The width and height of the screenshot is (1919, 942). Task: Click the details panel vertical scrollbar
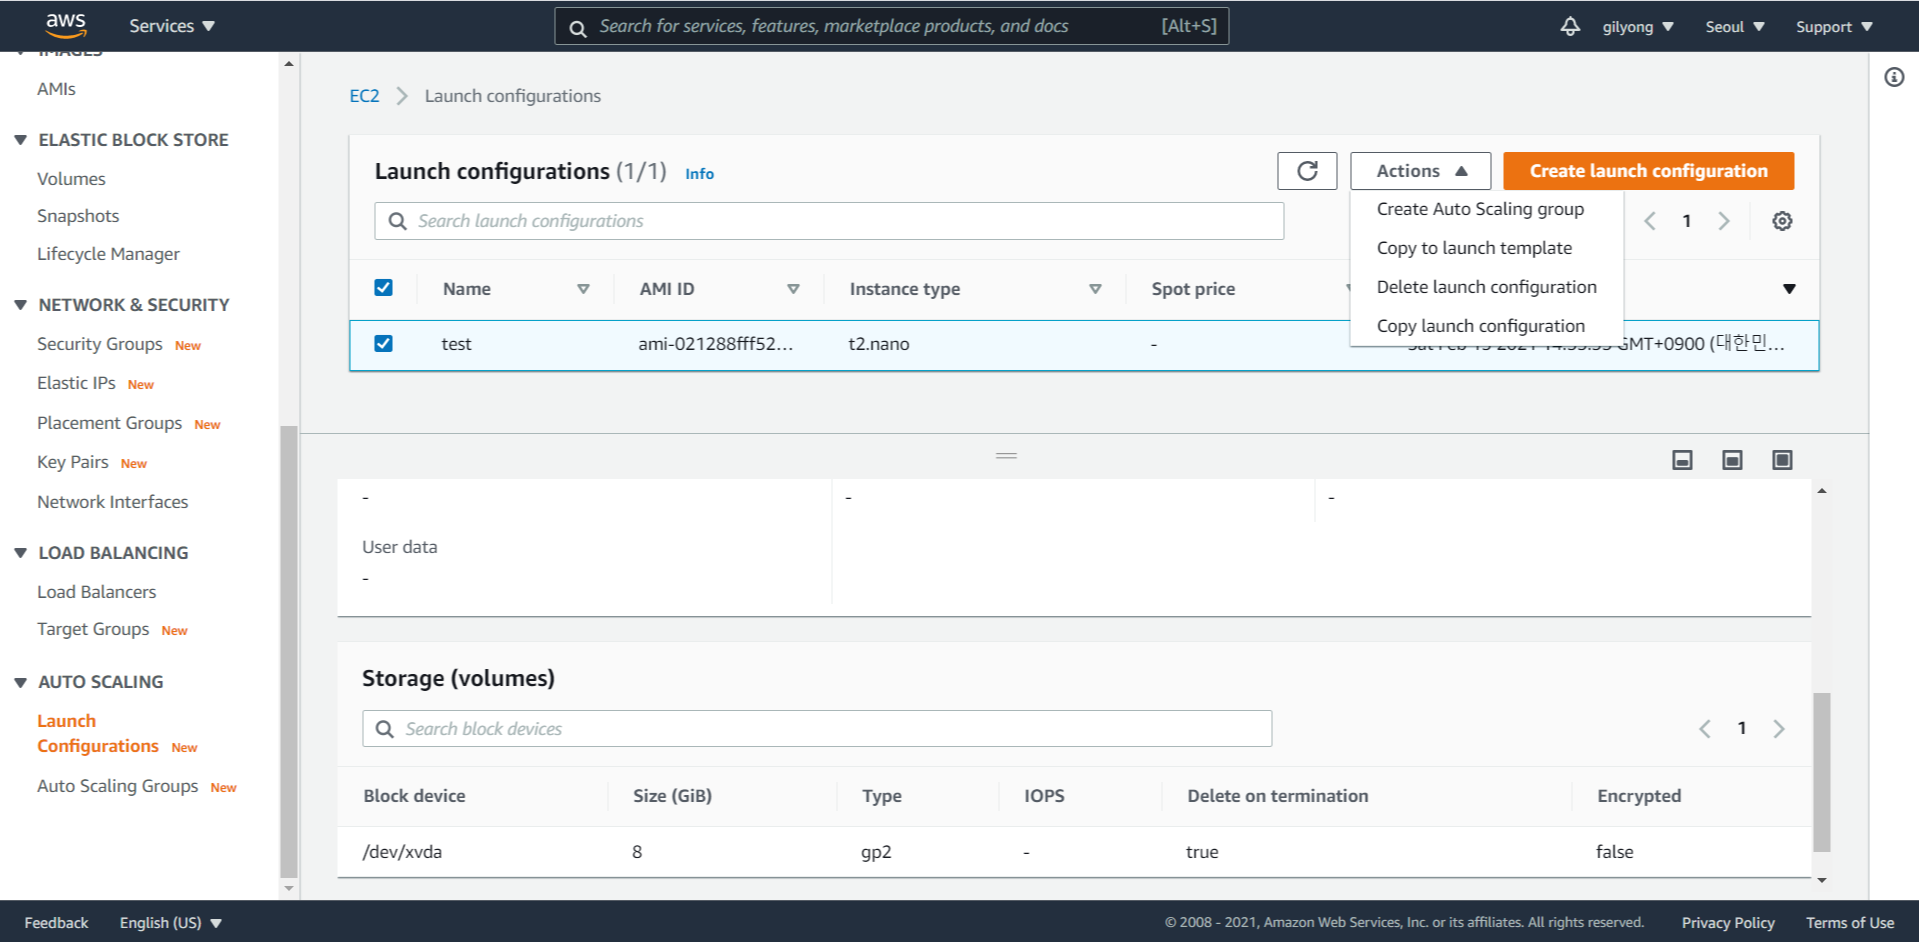click(1822, 771)
